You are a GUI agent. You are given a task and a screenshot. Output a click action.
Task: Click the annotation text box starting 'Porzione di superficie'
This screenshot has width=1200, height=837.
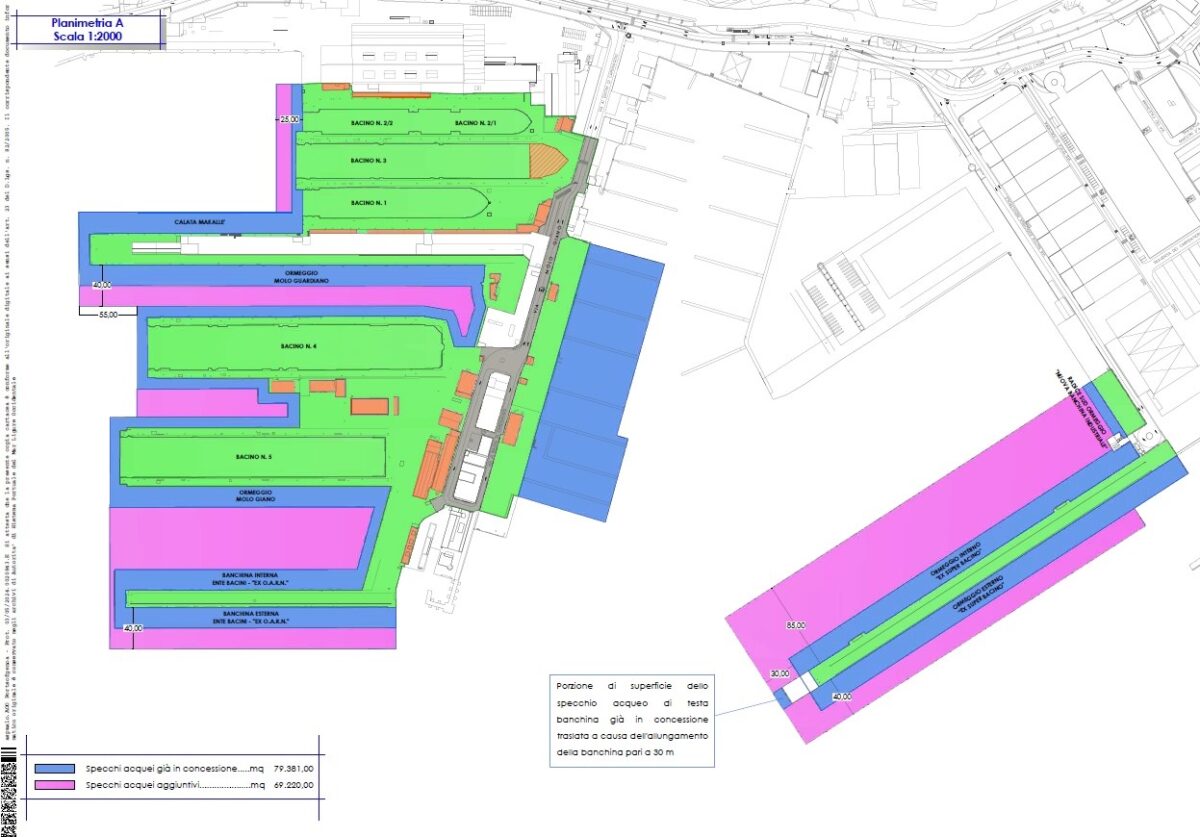pyautogui.click(x=632, y=721)
